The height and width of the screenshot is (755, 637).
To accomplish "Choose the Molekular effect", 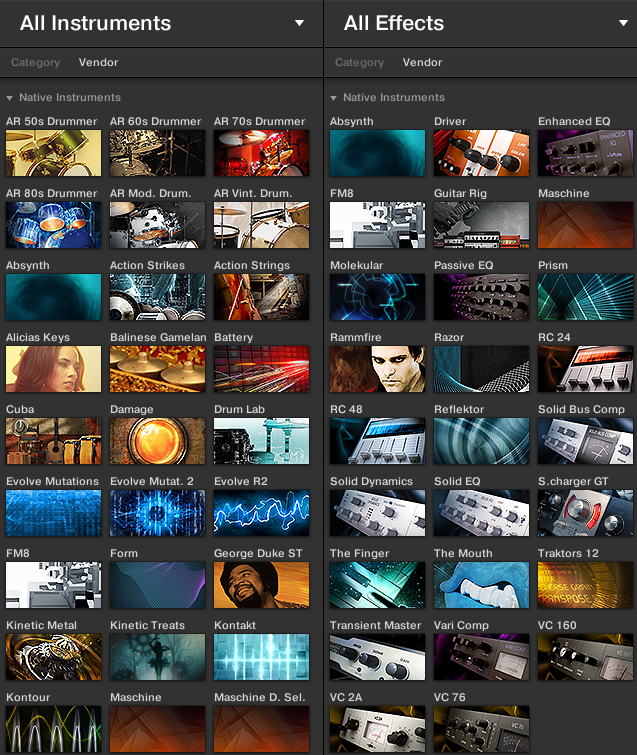I will coord(377,297).
